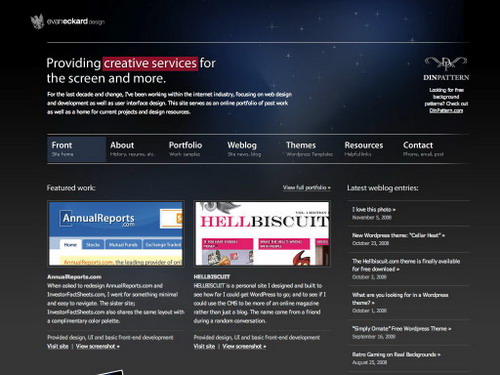Open the 'I love this photo' entry

coord(374,210)
